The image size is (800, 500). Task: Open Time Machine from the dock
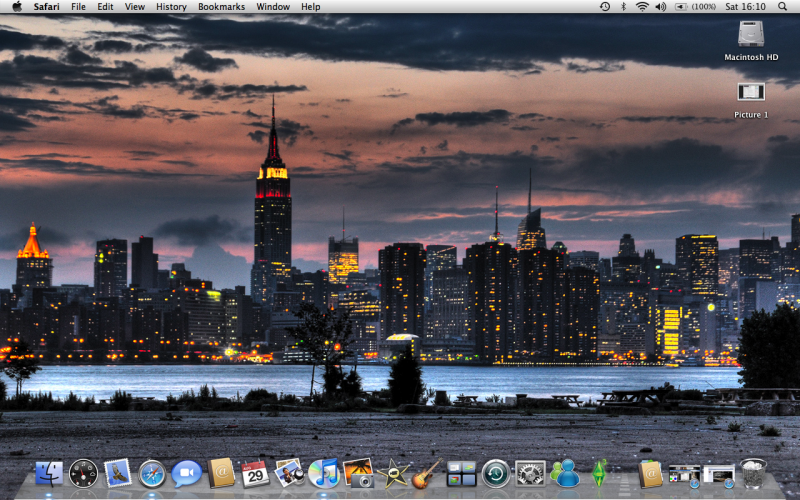point(496,473)
